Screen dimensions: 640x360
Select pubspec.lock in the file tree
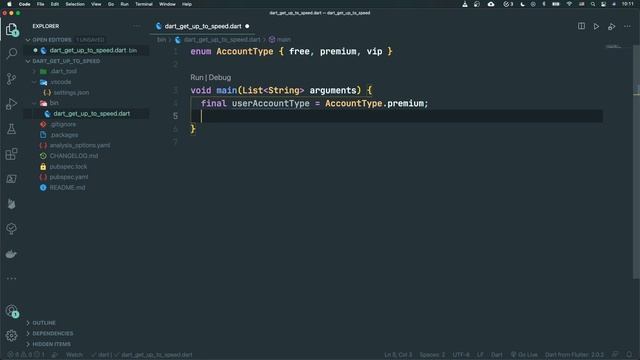[68, 167]
